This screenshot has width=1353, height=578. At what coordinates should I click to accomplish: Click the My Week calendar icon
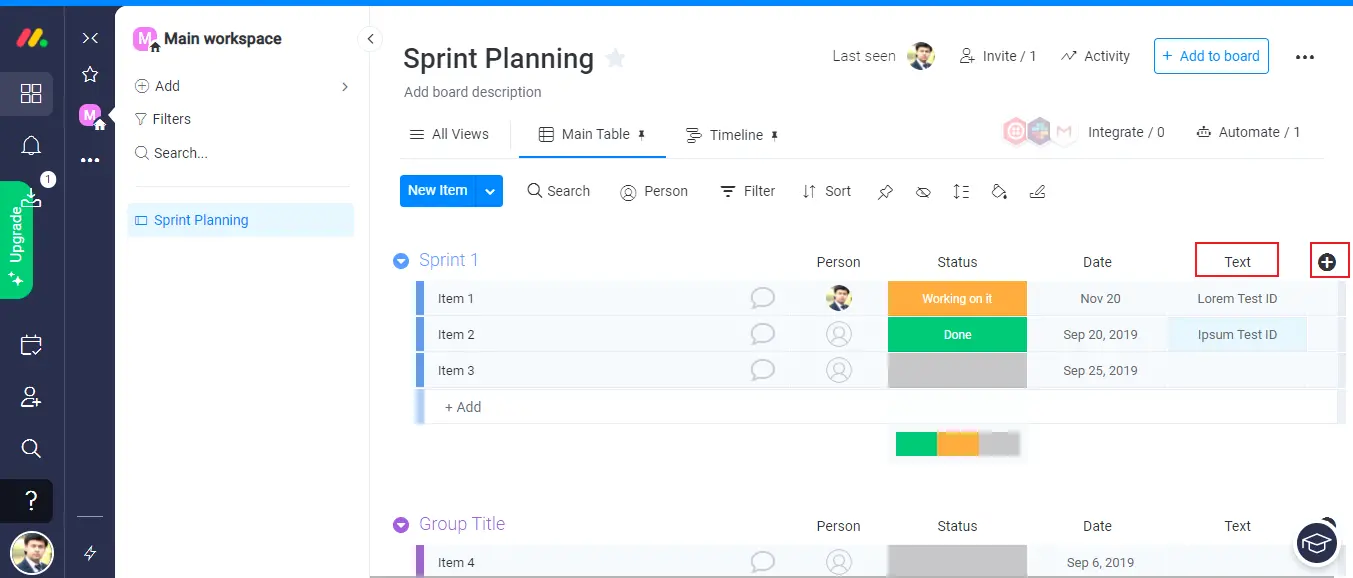pyautogui.click(x=31, y=346)
